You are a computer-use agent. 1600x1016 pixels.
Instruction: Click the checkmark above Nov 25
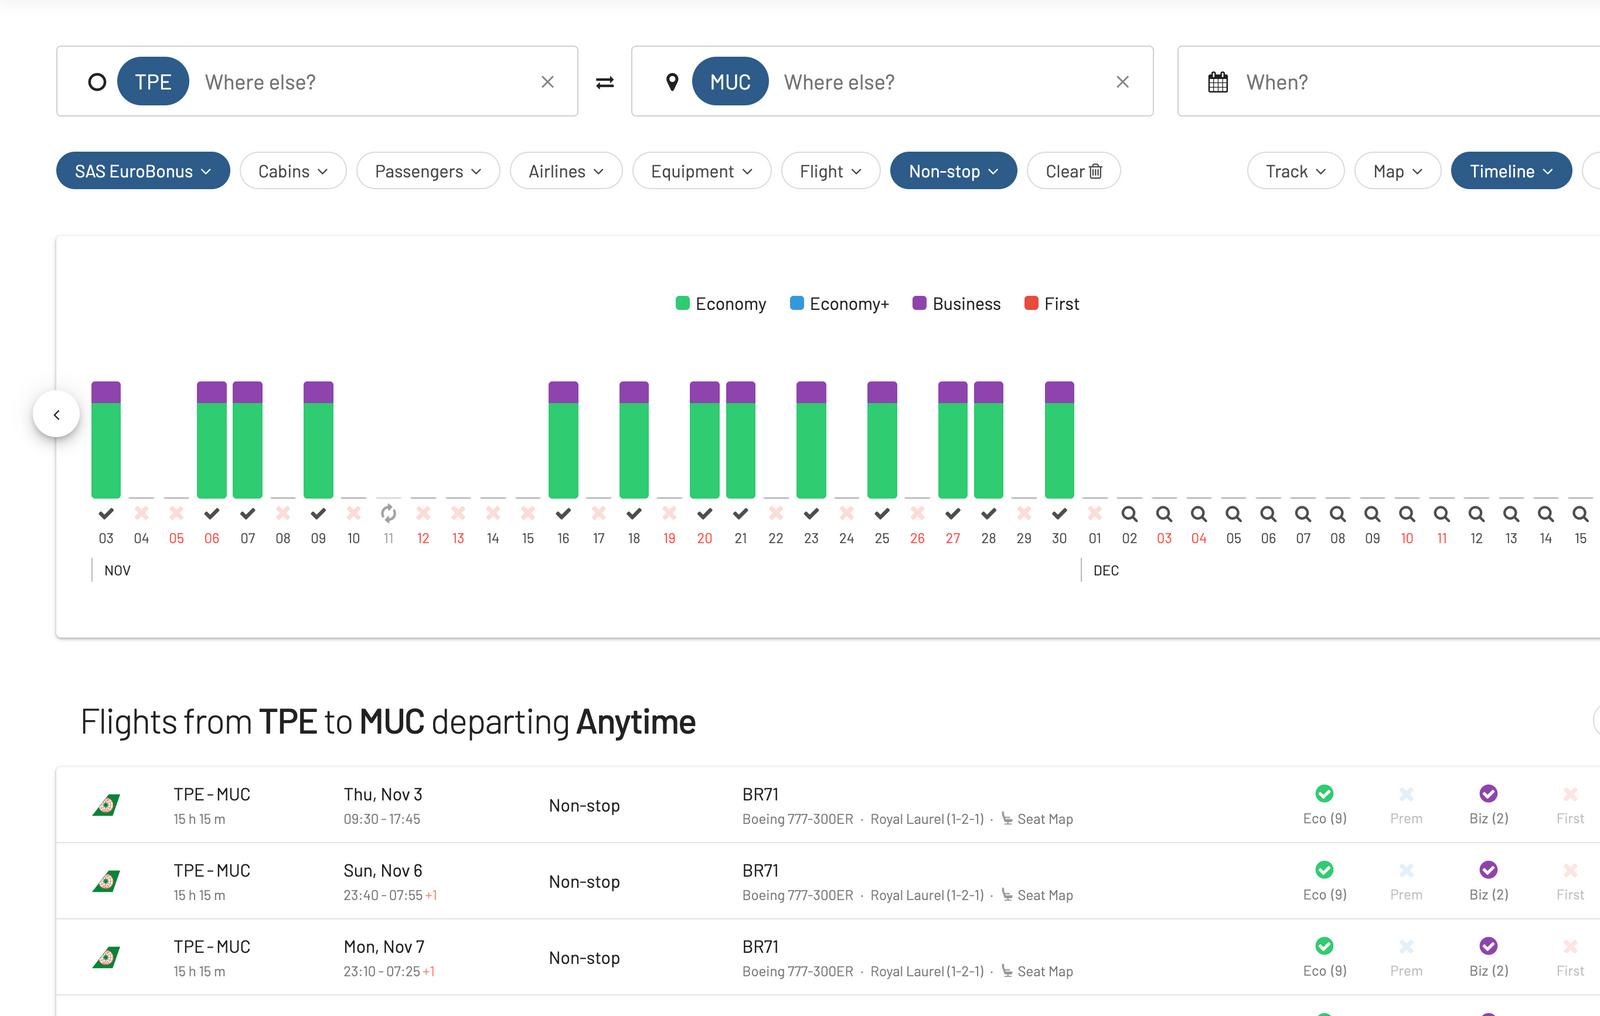(882, 514)
